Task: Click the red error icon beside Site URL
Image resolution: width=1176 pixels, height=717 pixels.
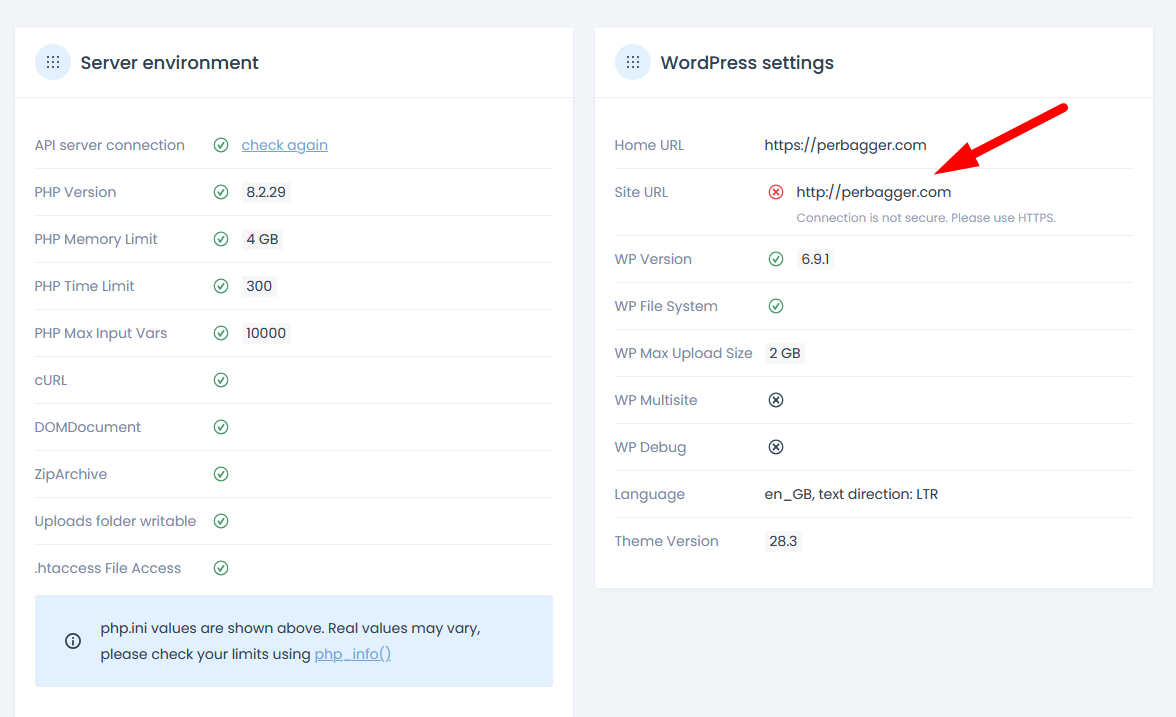Action: point(776,192)
